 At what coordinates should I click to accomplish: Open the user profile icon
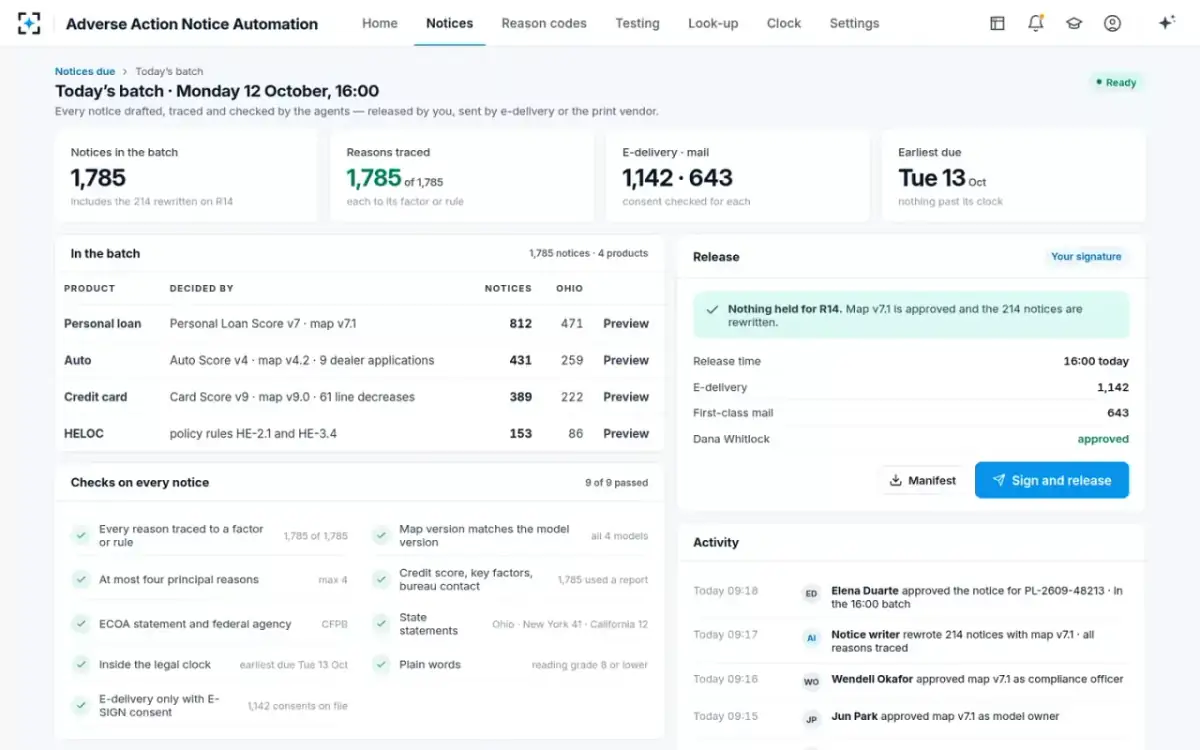(x=1112, y=23)
